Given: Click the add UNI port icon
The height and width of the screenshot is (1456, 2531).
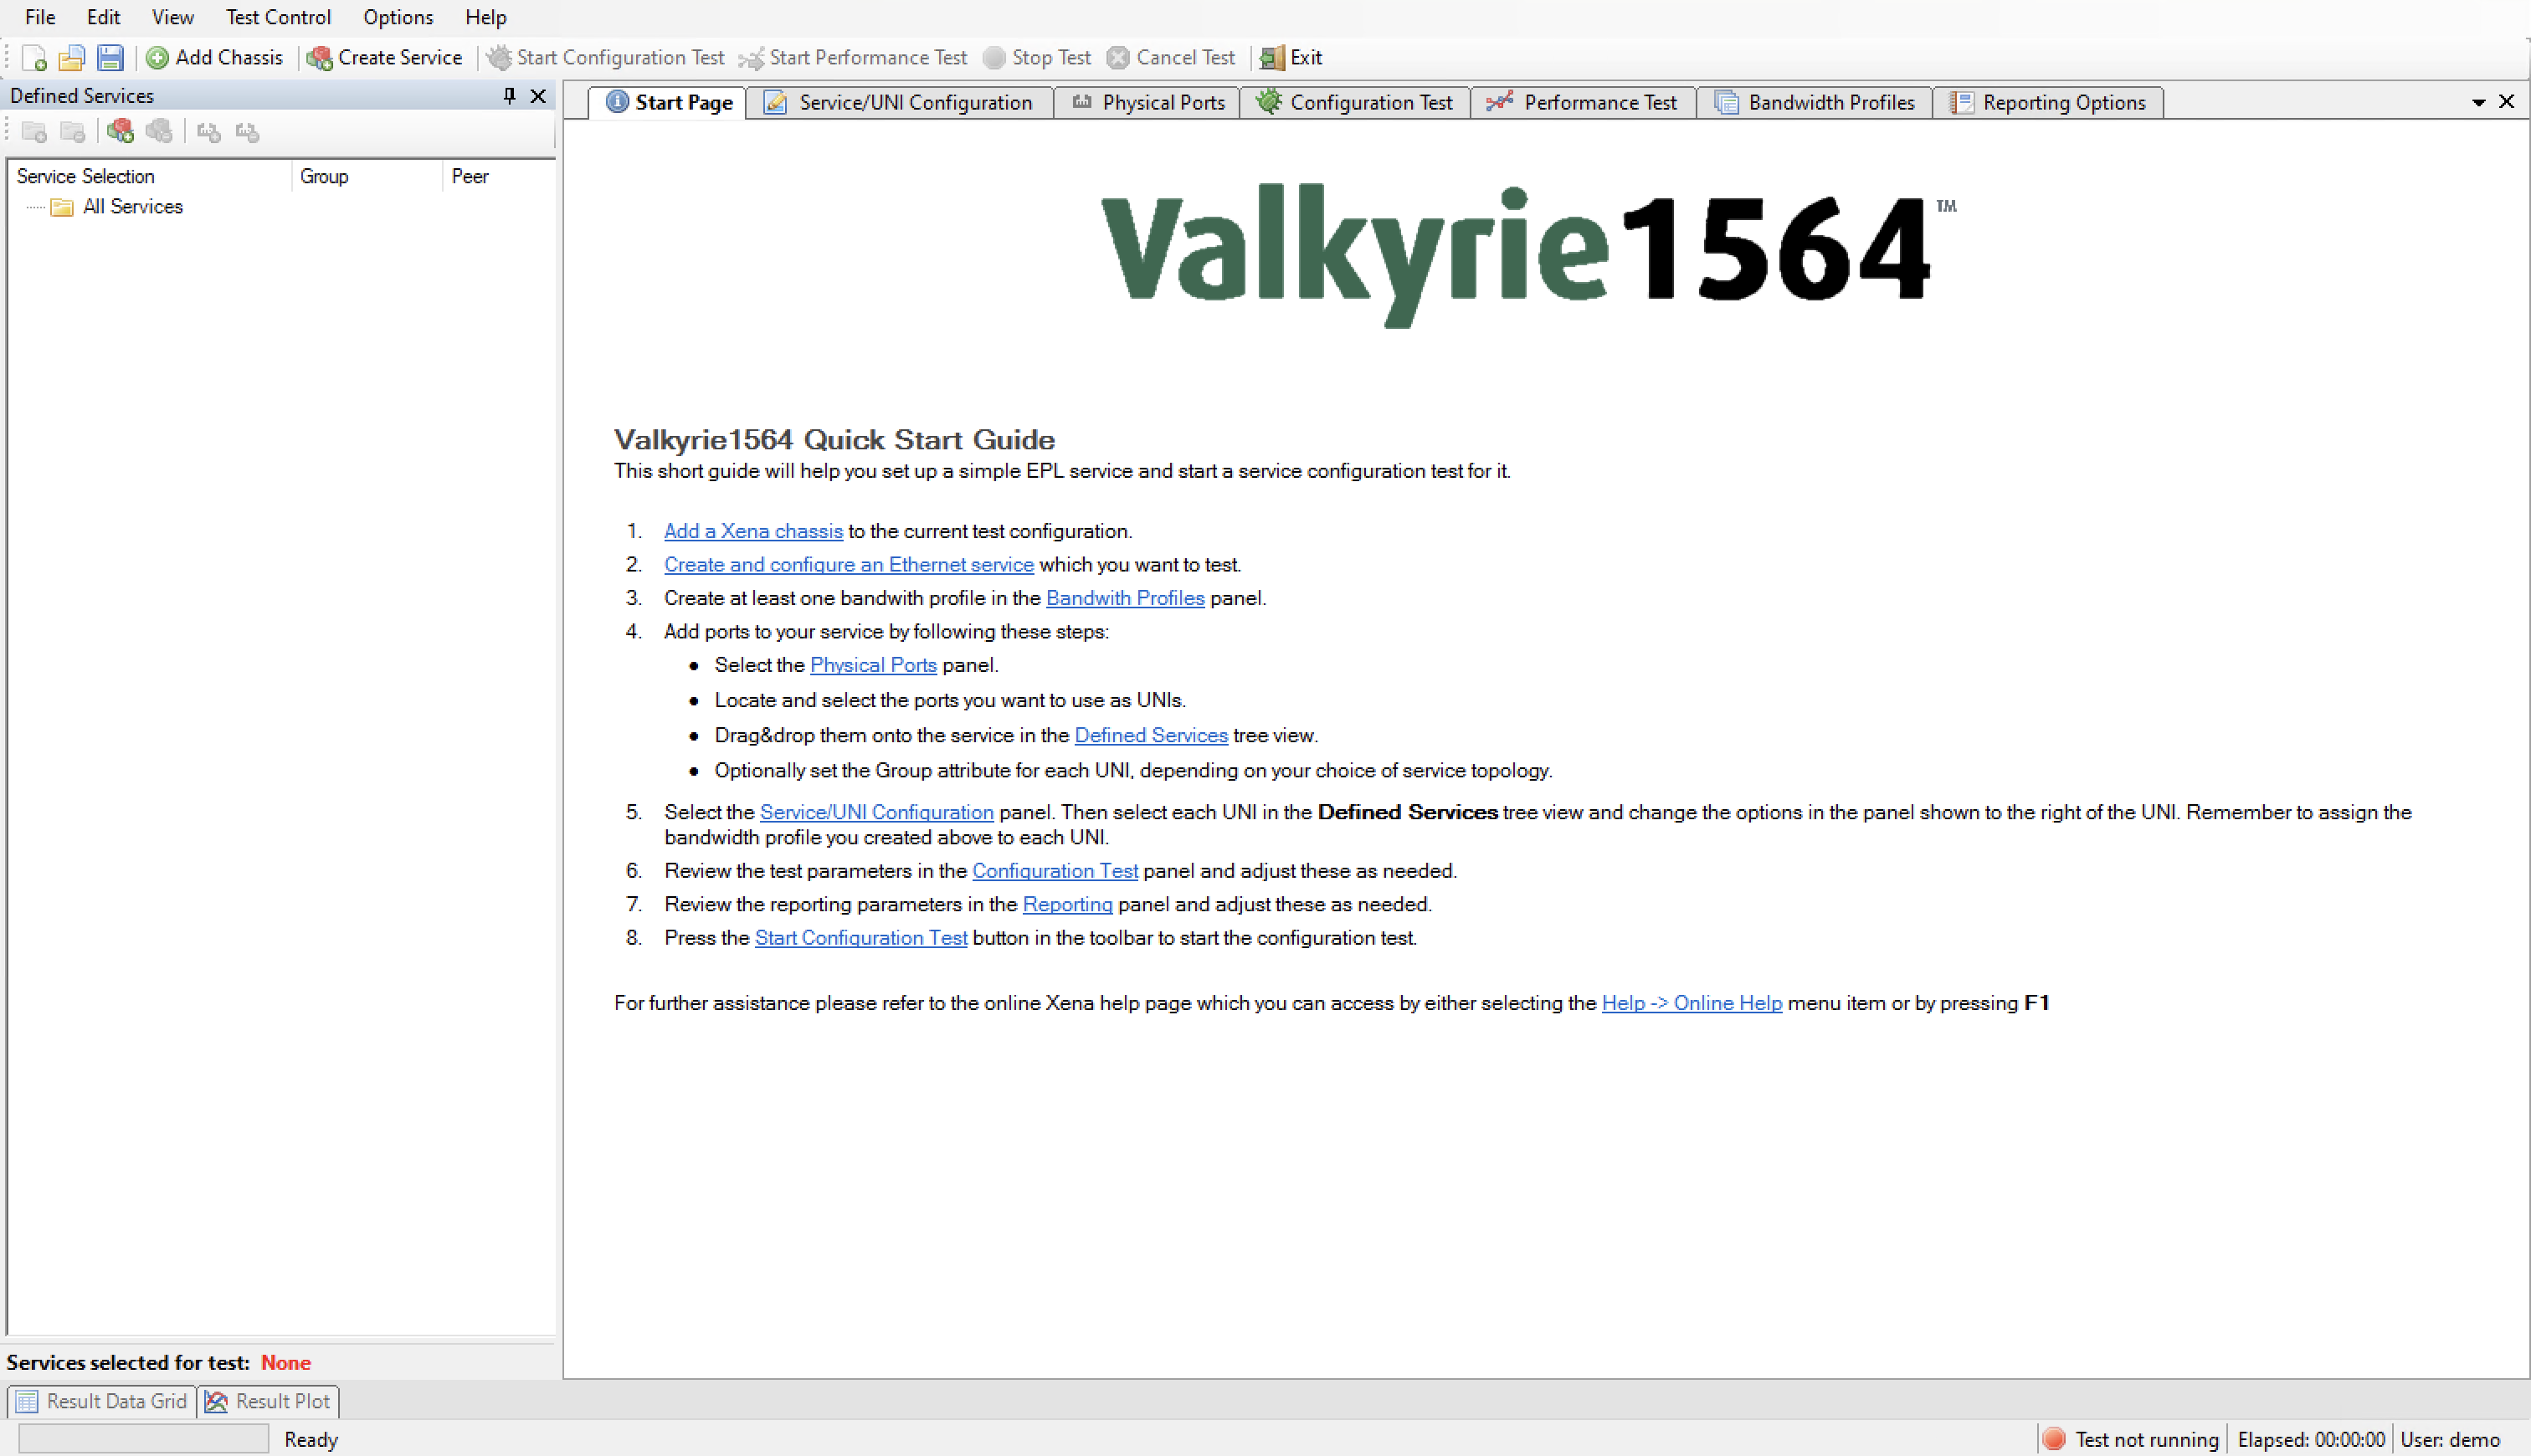Looking at the screenshot, I should click(x=209, y=132).
